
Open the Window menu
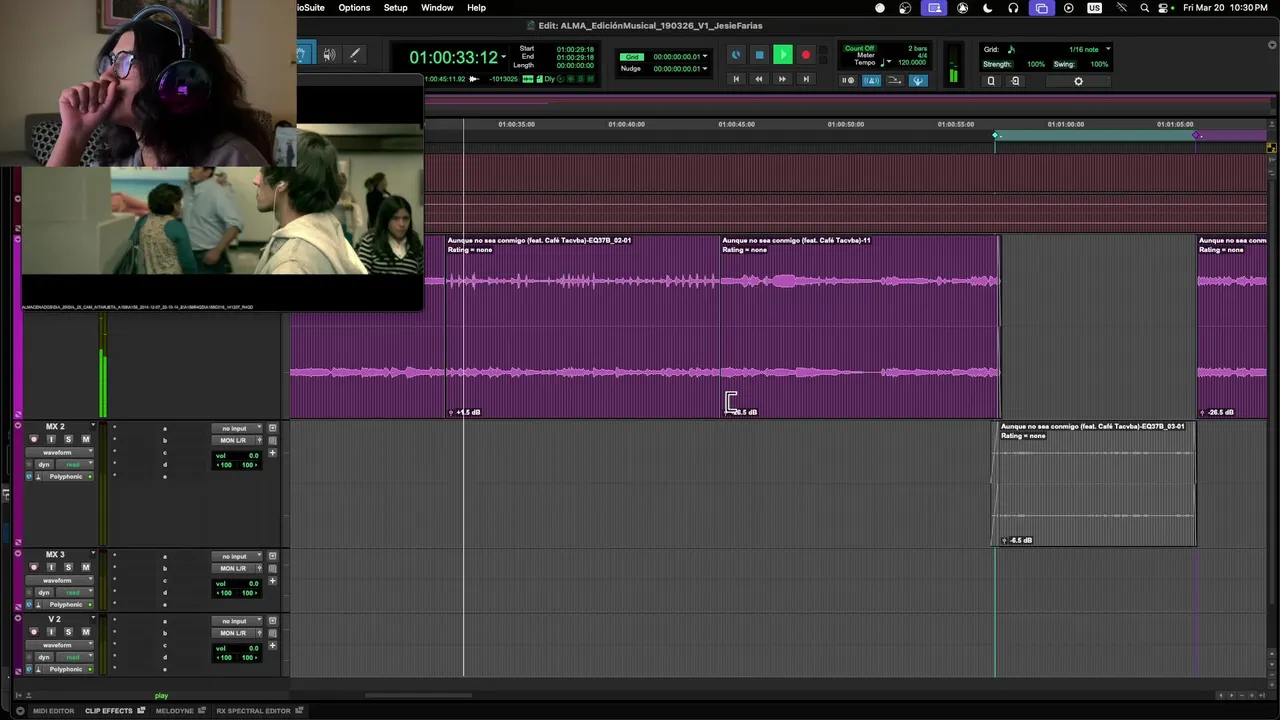437,8
